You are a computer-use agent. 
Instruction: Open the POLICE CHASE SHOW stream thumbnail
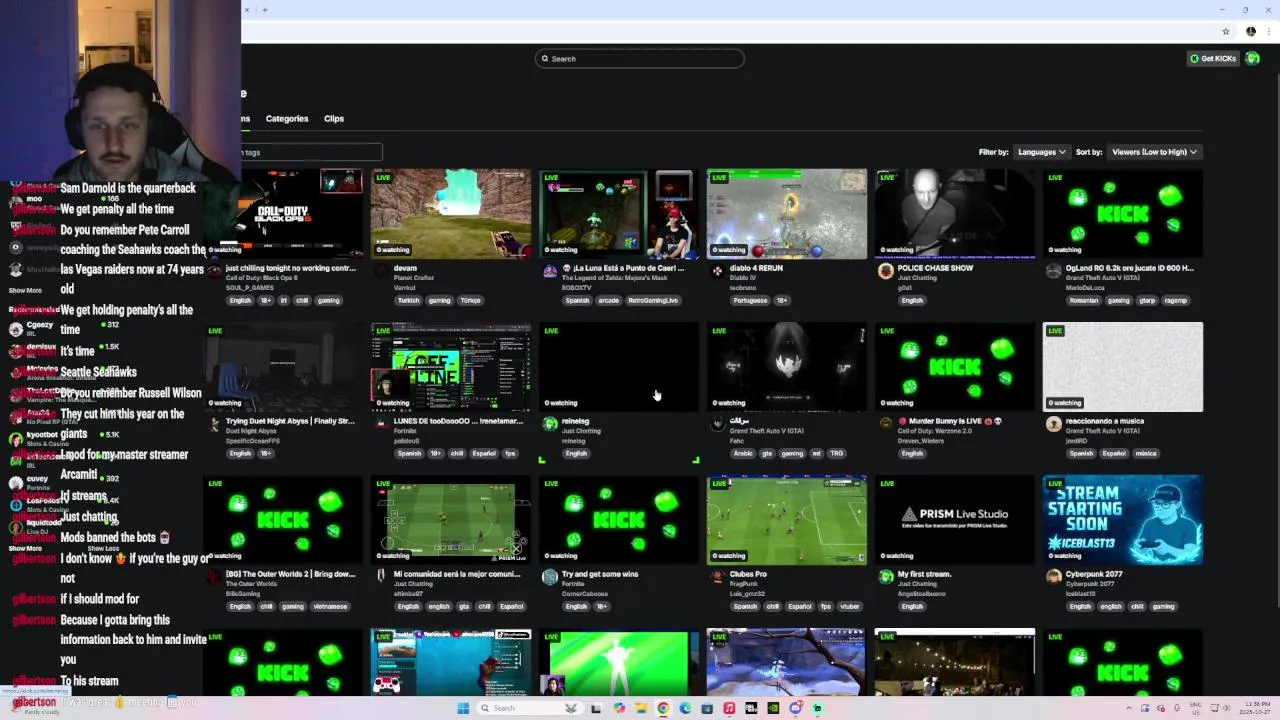point(955,214)
